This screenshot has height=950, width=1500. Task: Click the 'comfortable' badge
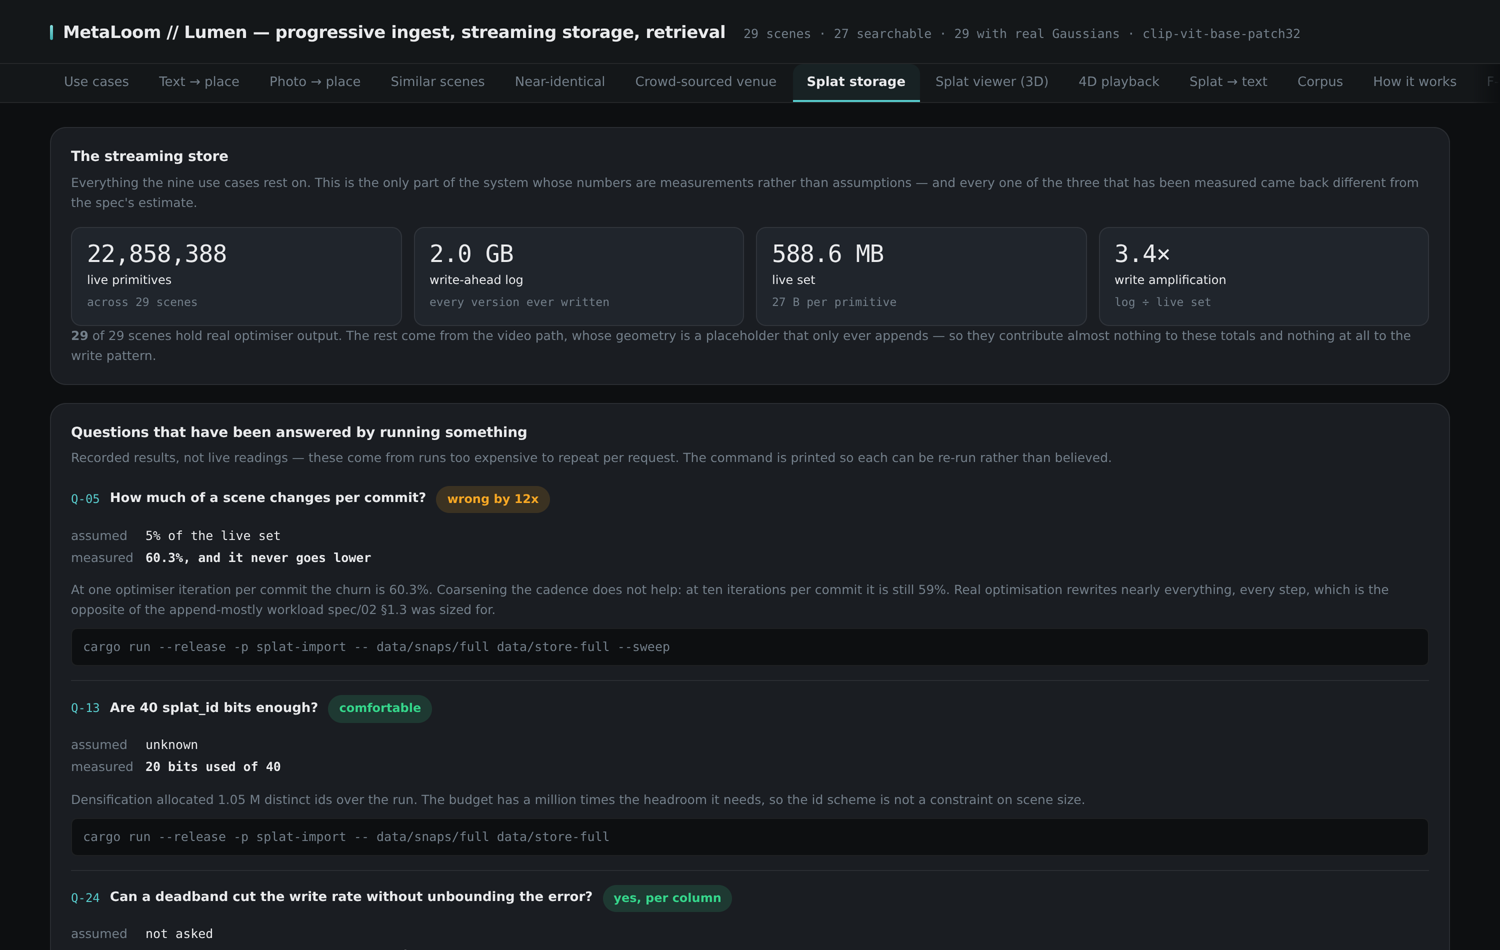[380, 708]
